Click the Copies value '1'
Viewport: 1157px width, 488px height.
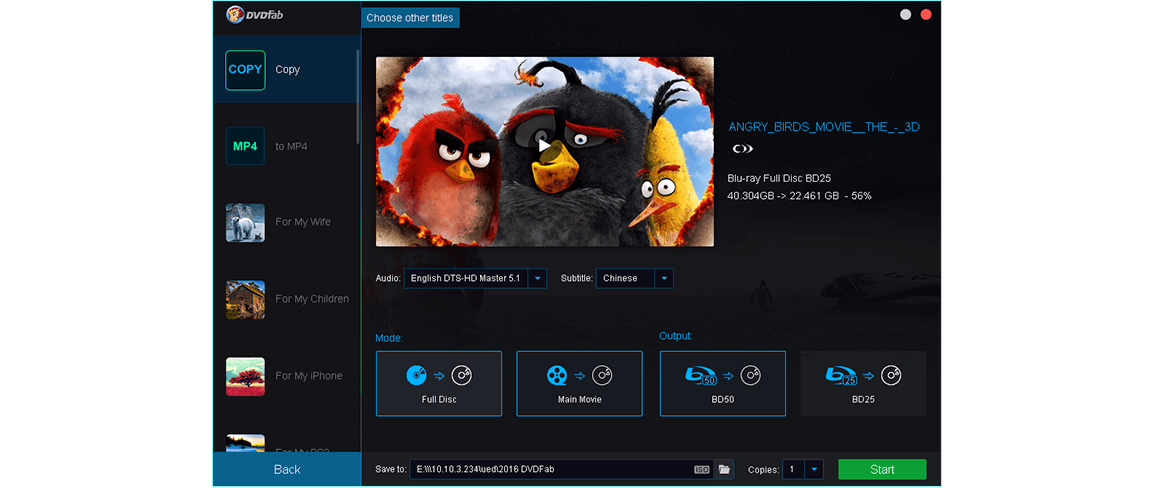tap(793, 470)
